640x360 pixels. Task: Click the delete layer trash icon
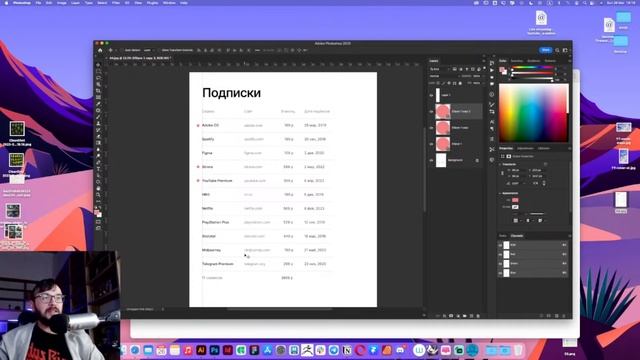click(478, 316)
